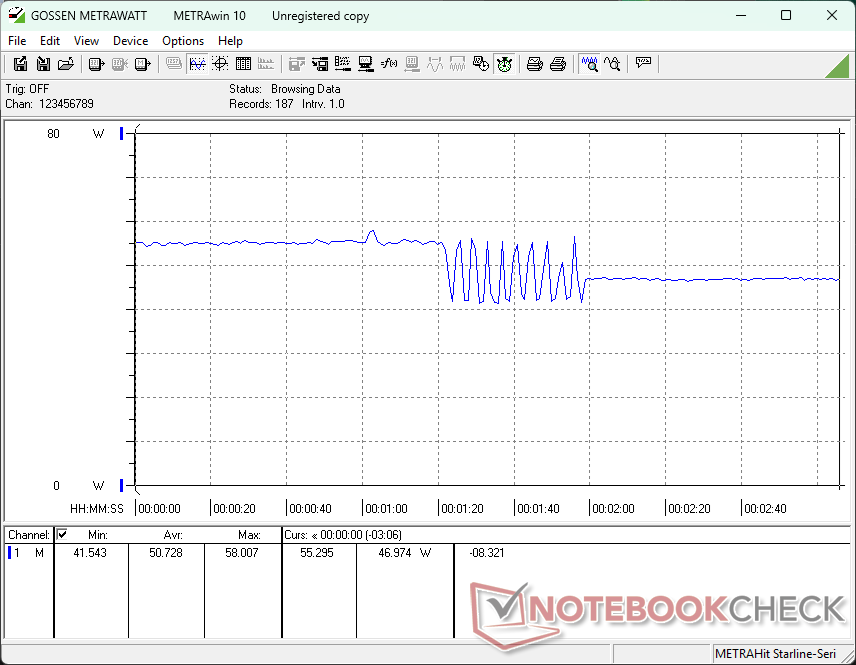Click the save-with-down-arrow disk icon

click(x=43, y=64)
